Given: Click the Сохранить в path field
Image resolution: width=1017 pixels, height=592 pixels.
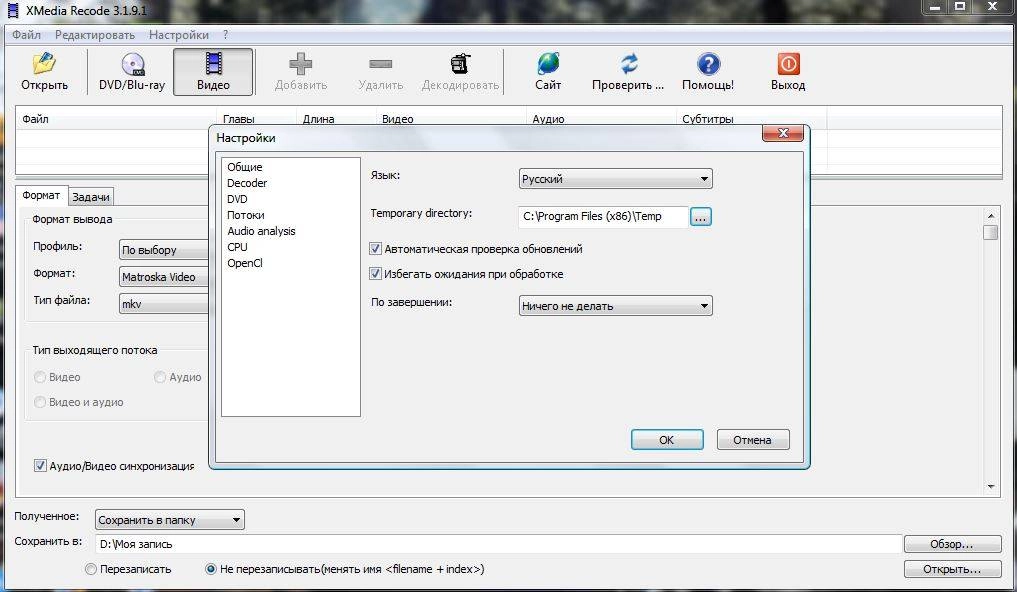Looking at the screenshot, I should [x=498, y=544].
